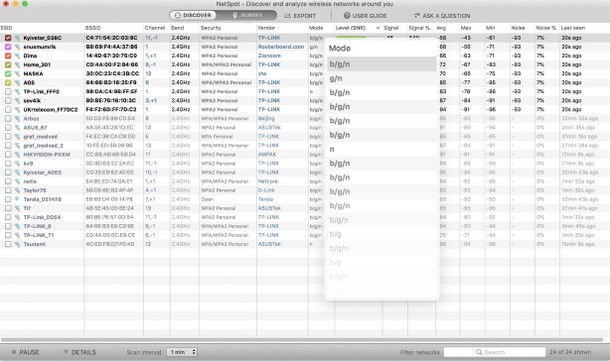Click the Wi-Fi icon next to Tsunami

[17, 244]
